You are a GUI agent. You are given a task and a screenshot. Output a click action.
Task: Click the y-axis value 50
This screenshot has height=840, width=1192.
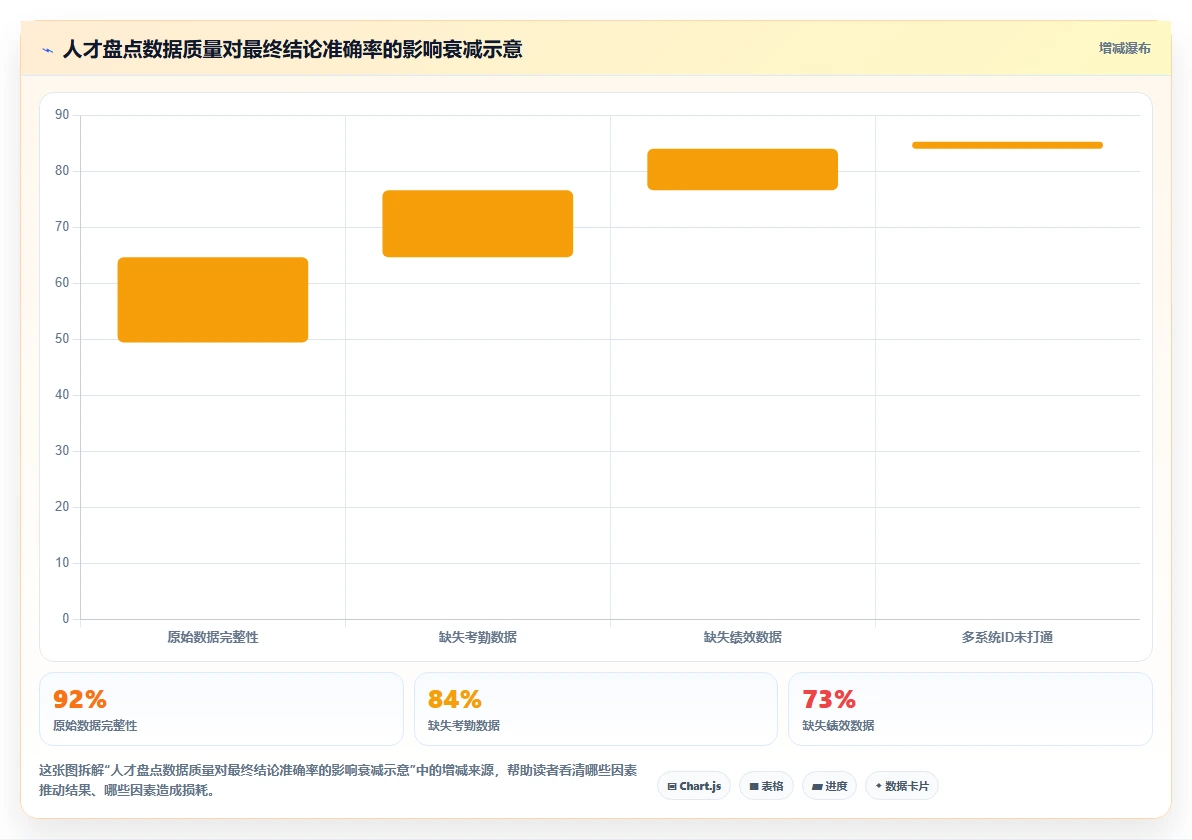click(62, 338)
